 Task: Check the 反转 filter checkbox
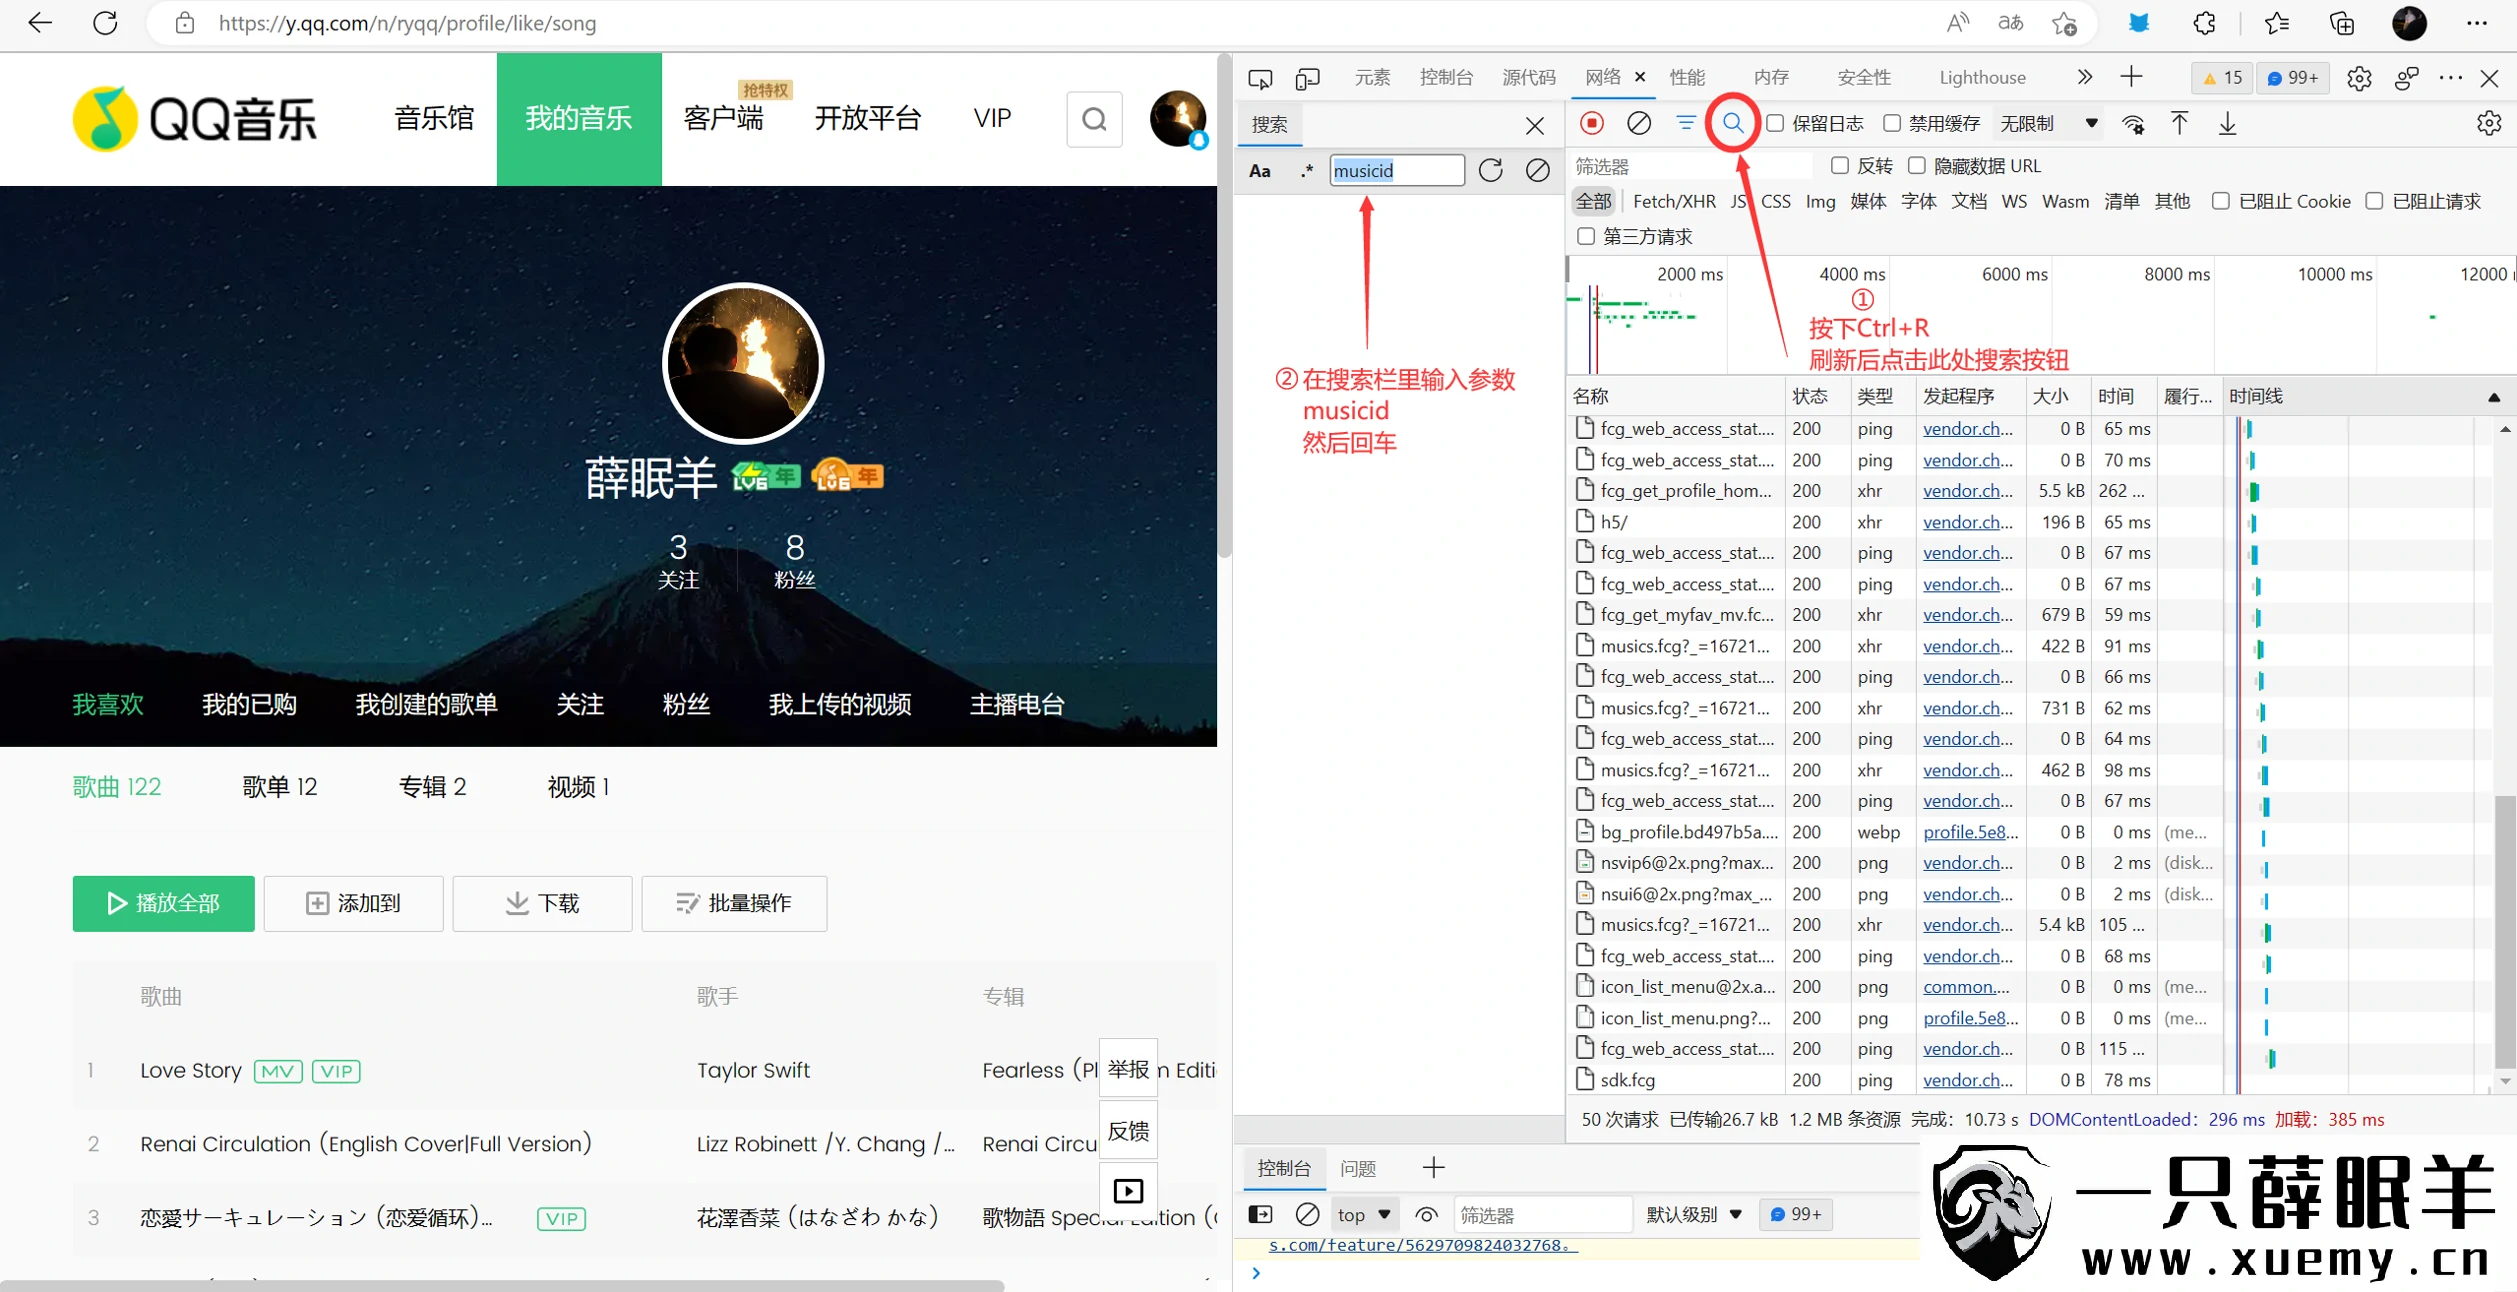pos(1840,165)
